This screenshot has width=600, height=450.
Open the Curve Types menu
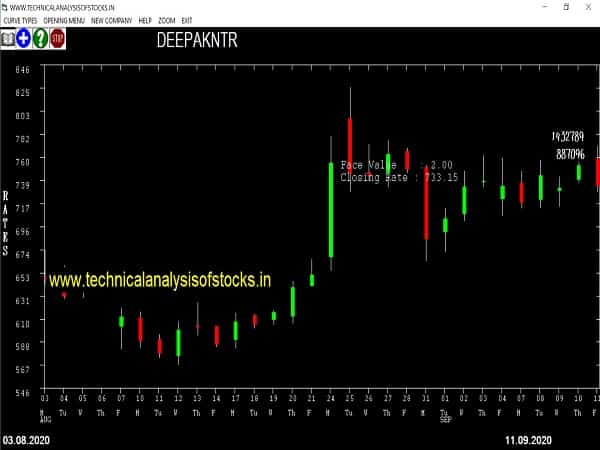[20, 20]
